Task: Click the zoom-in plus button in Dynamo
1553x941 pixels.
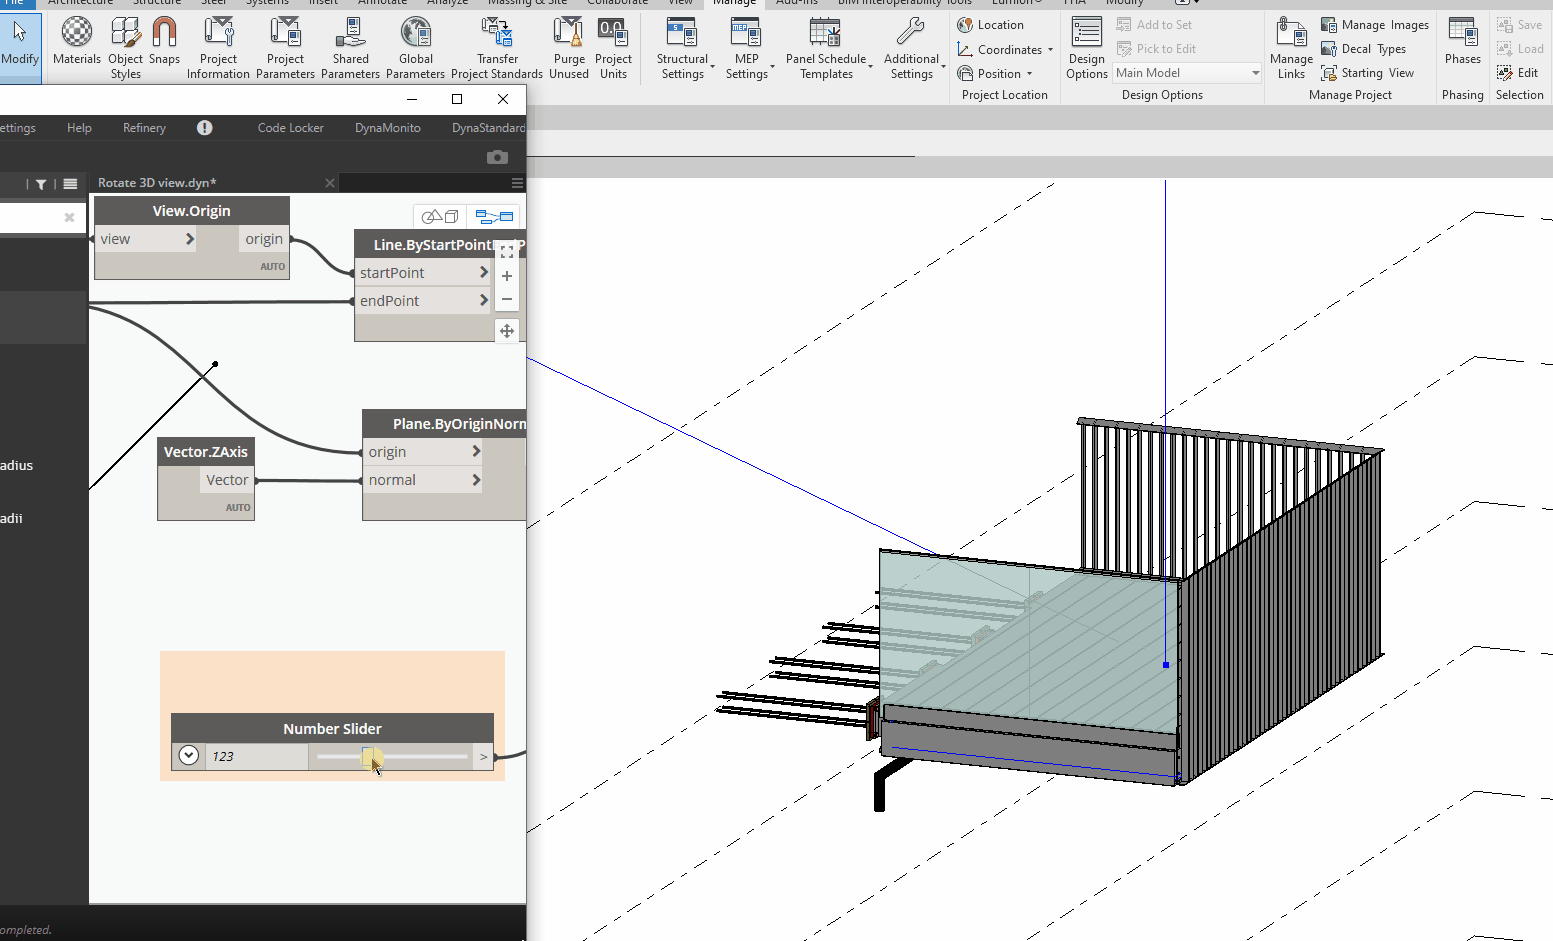Action: (507, 276)
